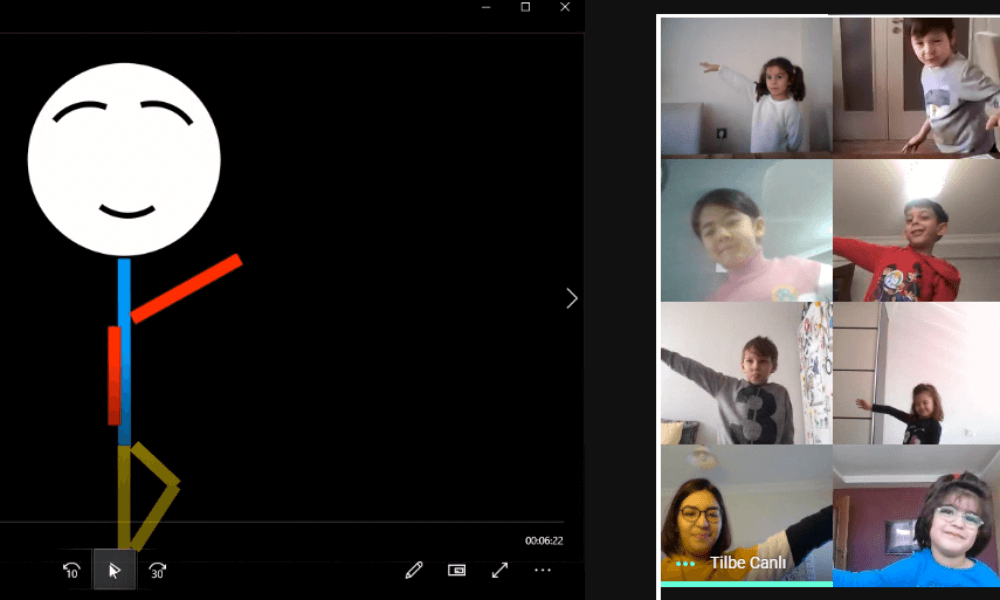Image resolution: width=1000 pixels, height=600 pixels.
Task: Select the girl in blue shirt with glasses tile
Action: 916,516
